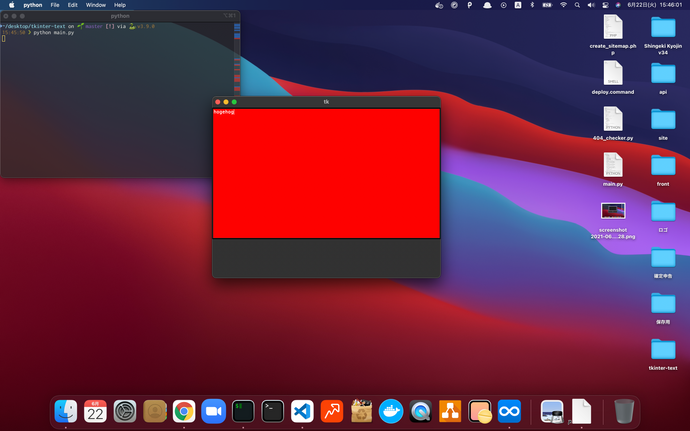Click the tk window title bar
The height and width of the screenshot is (431, 690).
point(326,102)
